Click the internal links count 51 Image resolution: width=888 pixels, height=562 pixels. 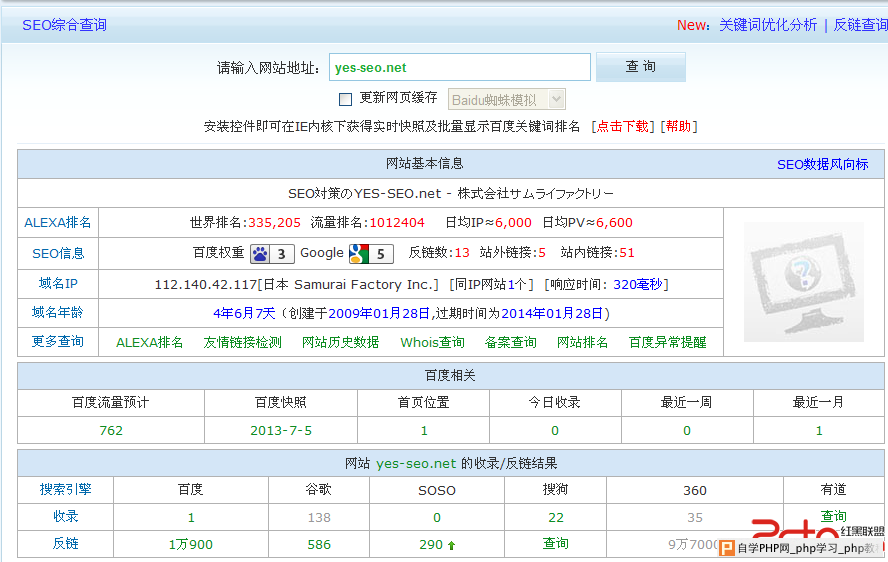coord(627,253)
